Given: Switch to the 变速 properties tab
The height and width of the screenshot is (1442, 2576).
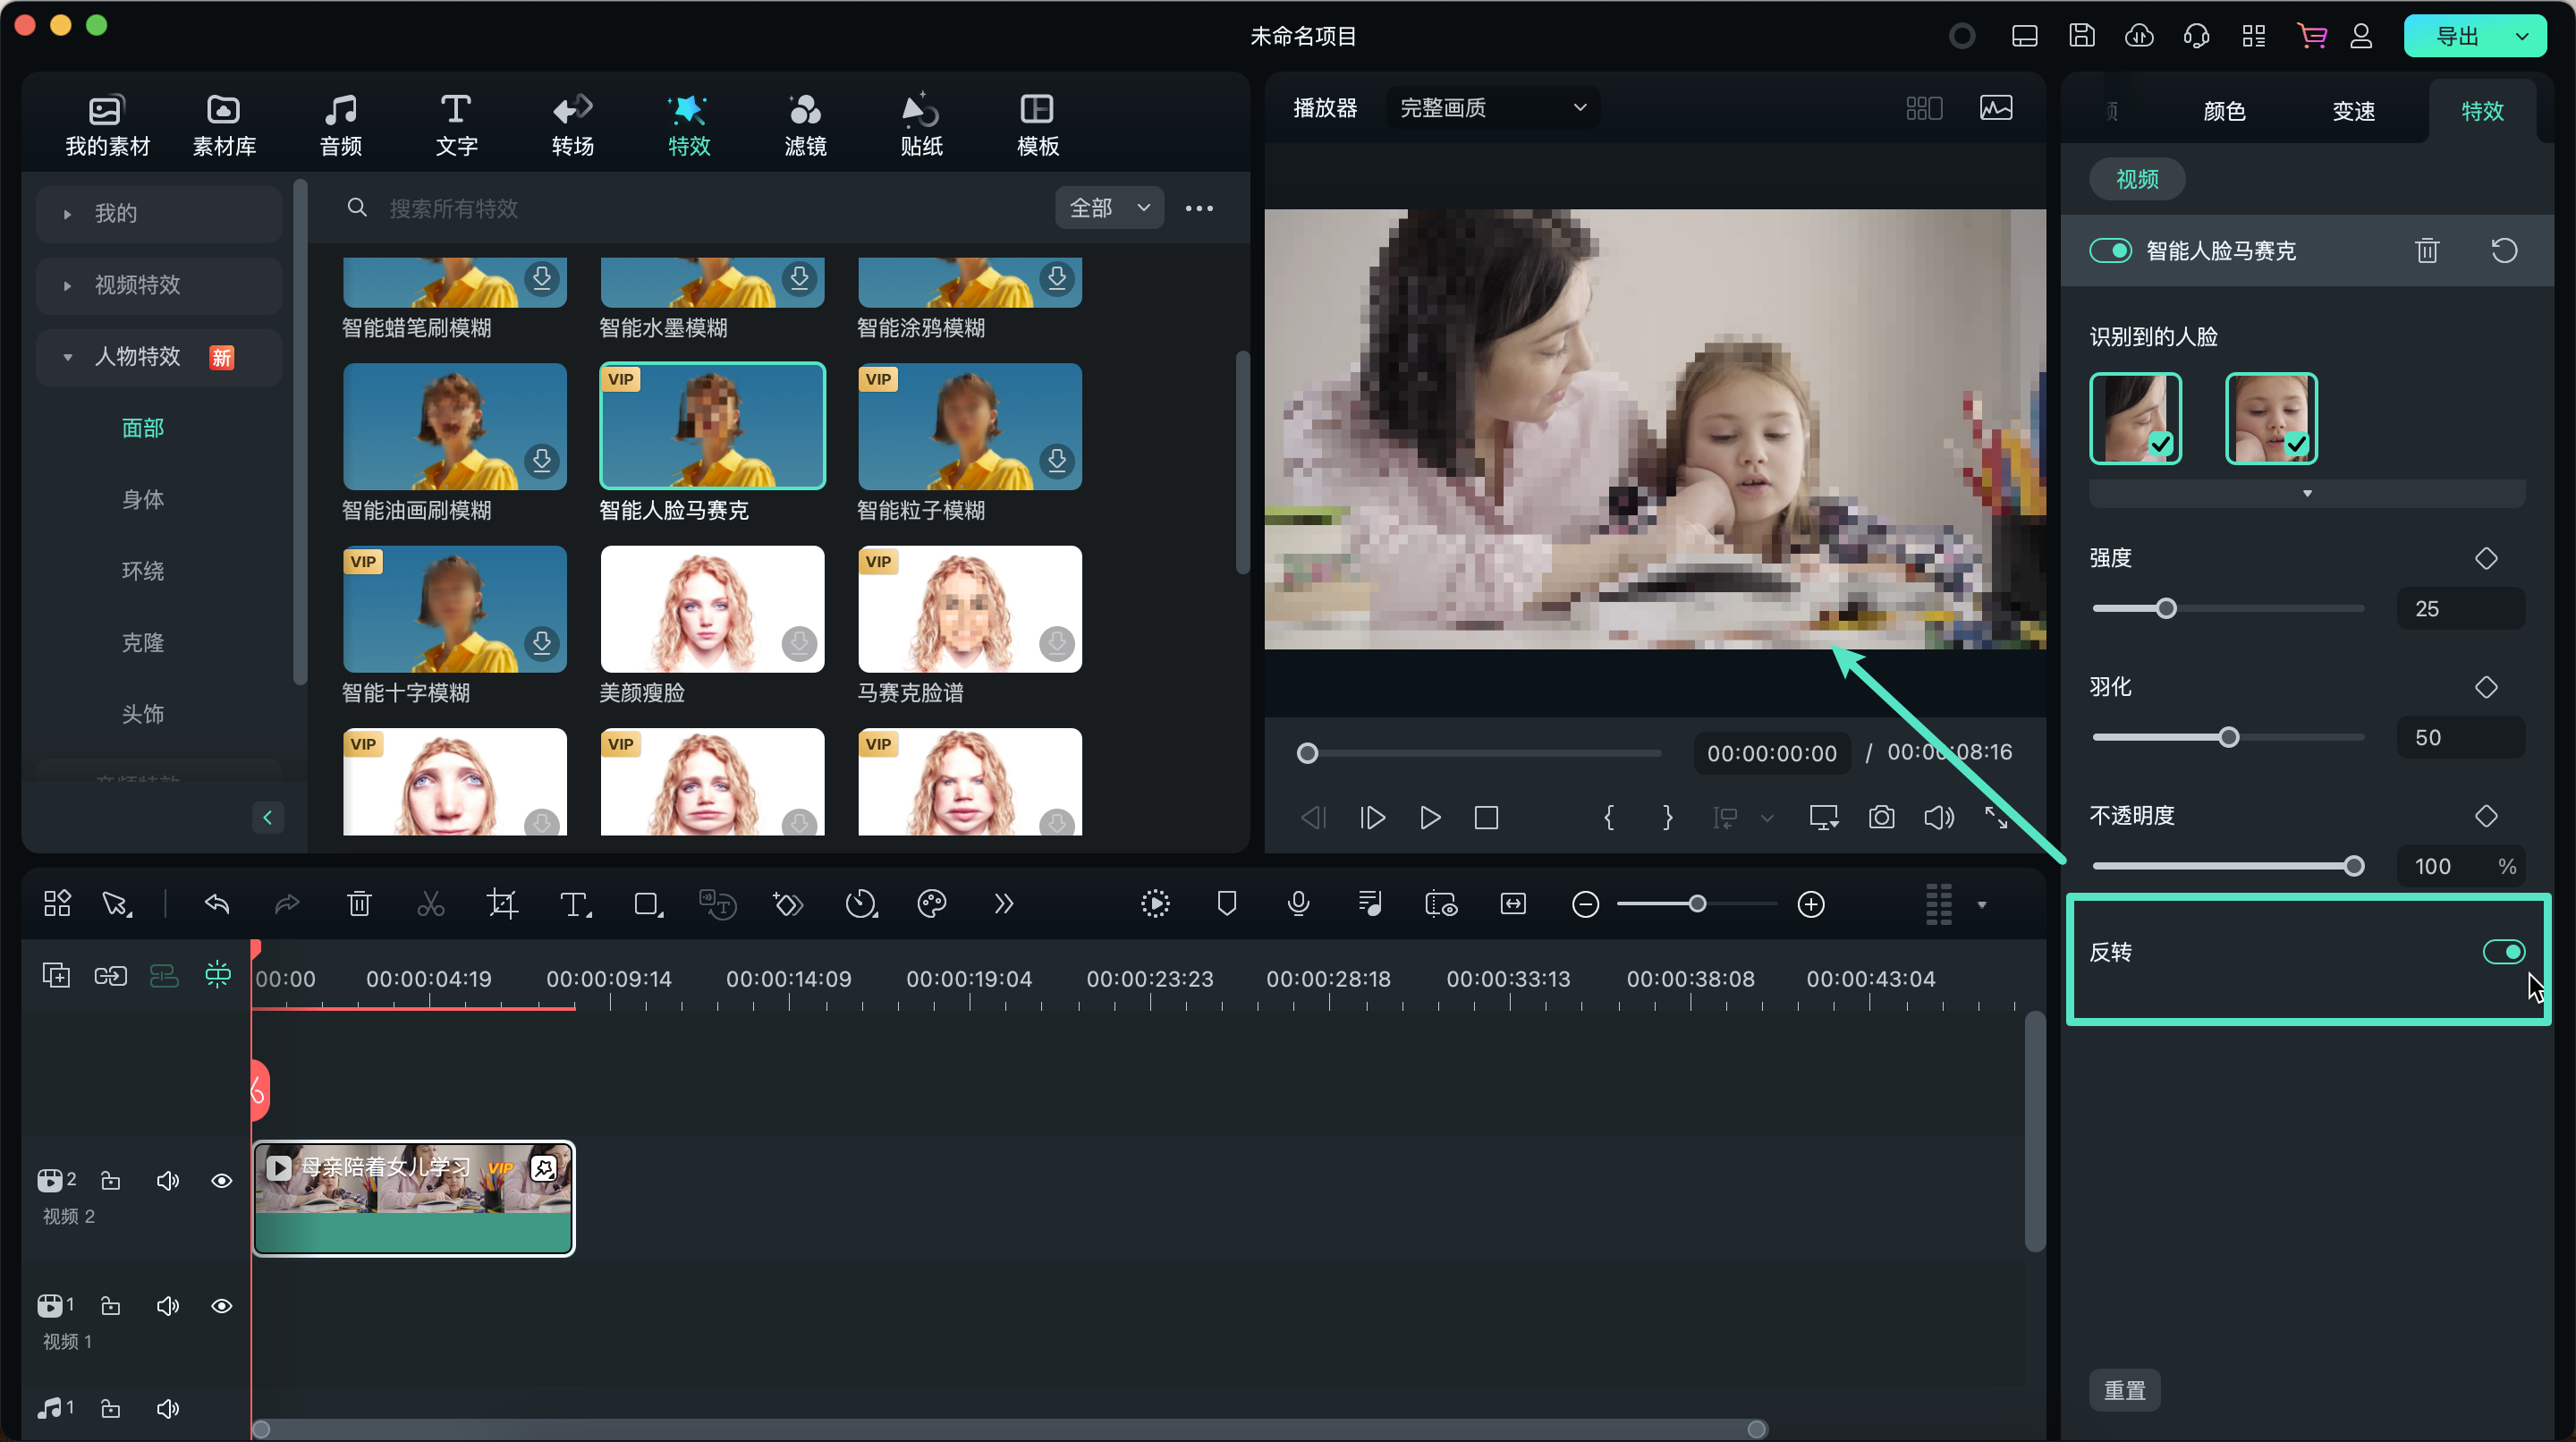Looking at the screenshot, I should pyautogui.click(x=2353, y=111).
